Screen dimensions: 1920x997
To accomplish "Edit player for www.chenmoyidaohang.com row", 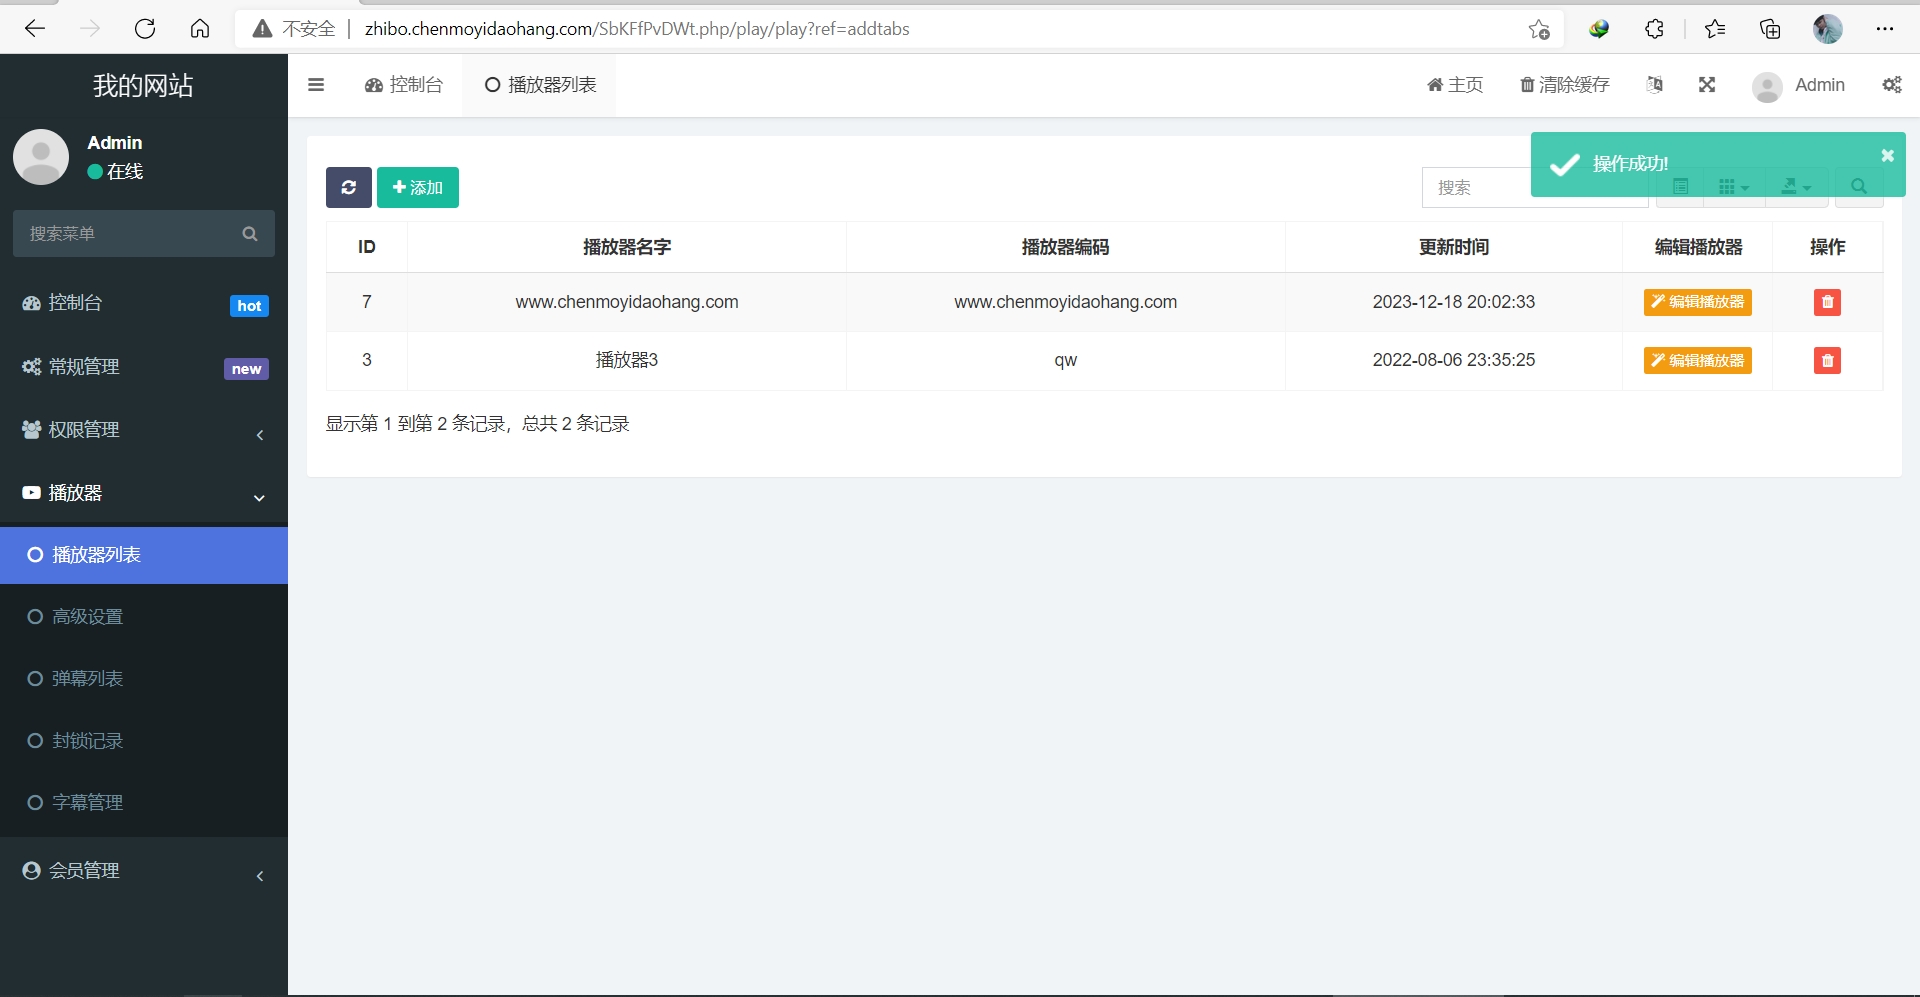I will (1697, 302).
